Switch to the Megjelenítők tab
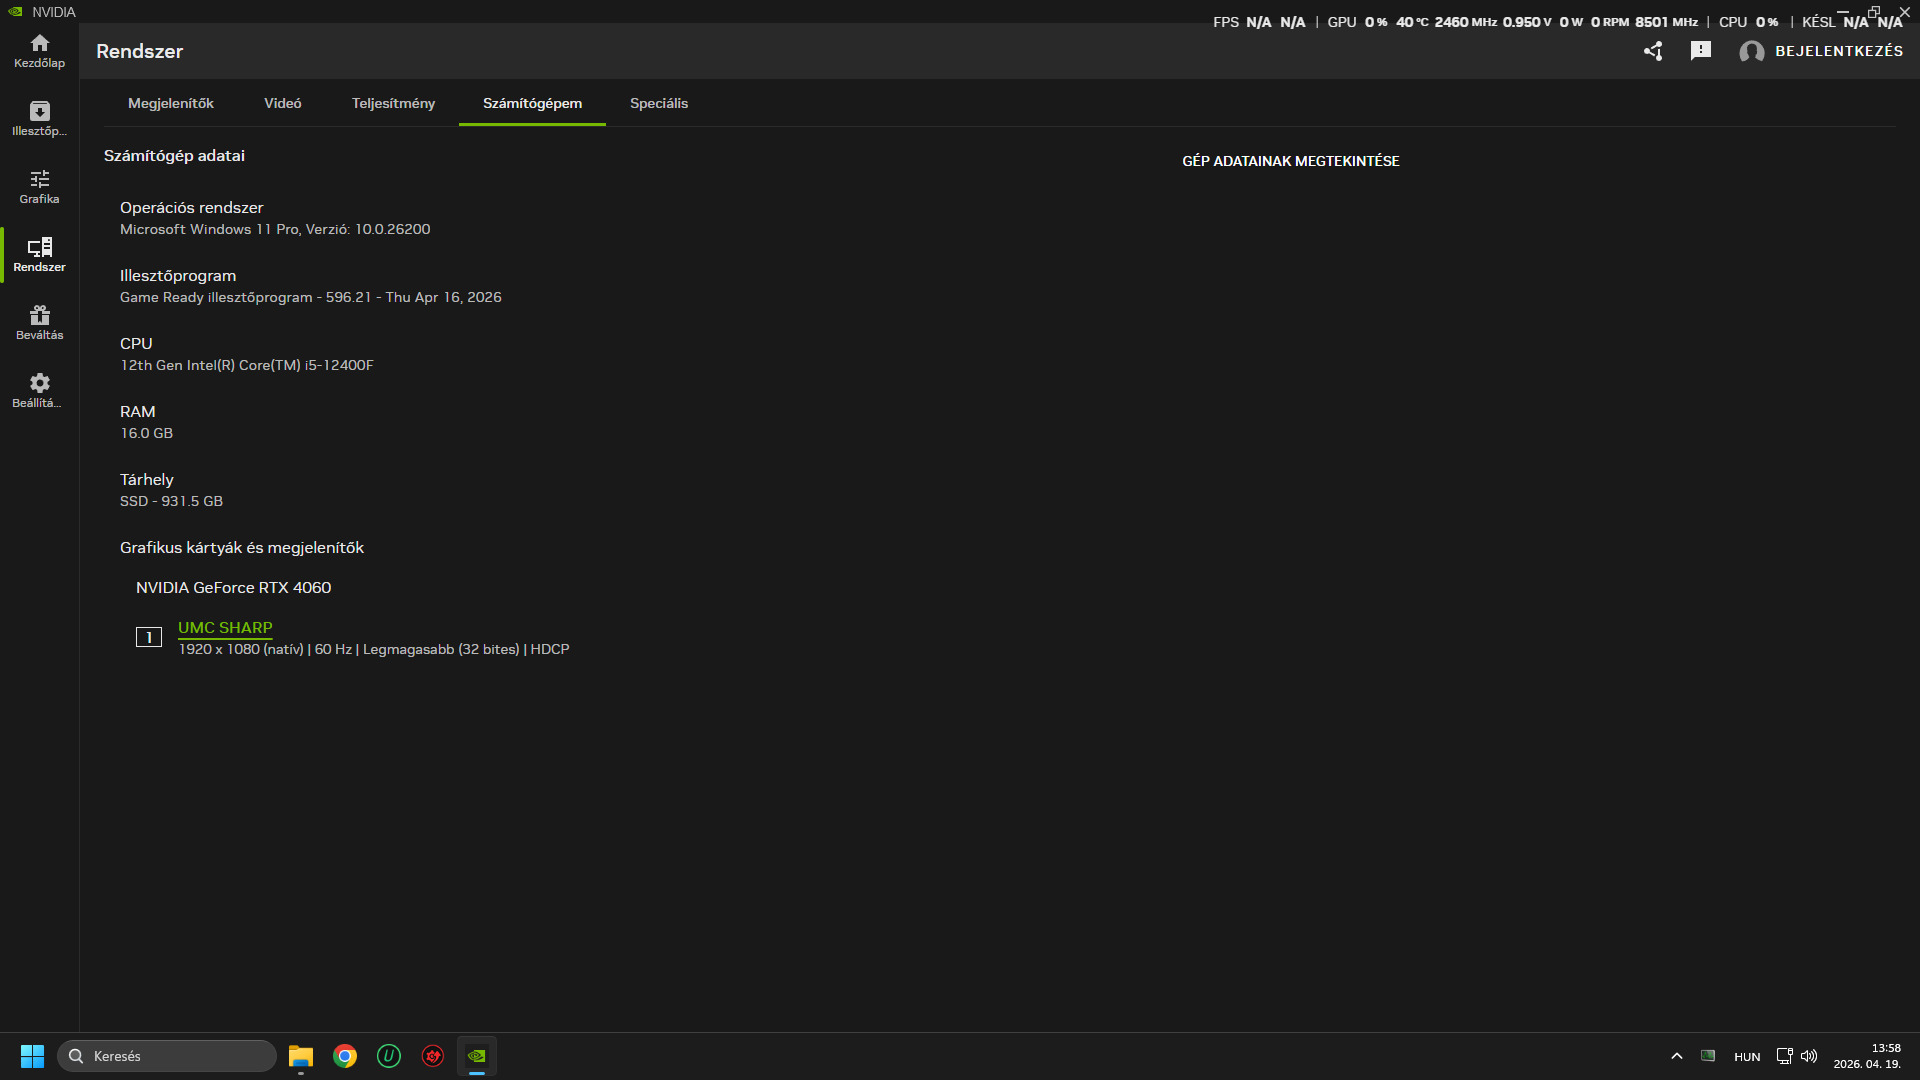Screen dimensions: 1920x1080 click(x=171, y=103)
